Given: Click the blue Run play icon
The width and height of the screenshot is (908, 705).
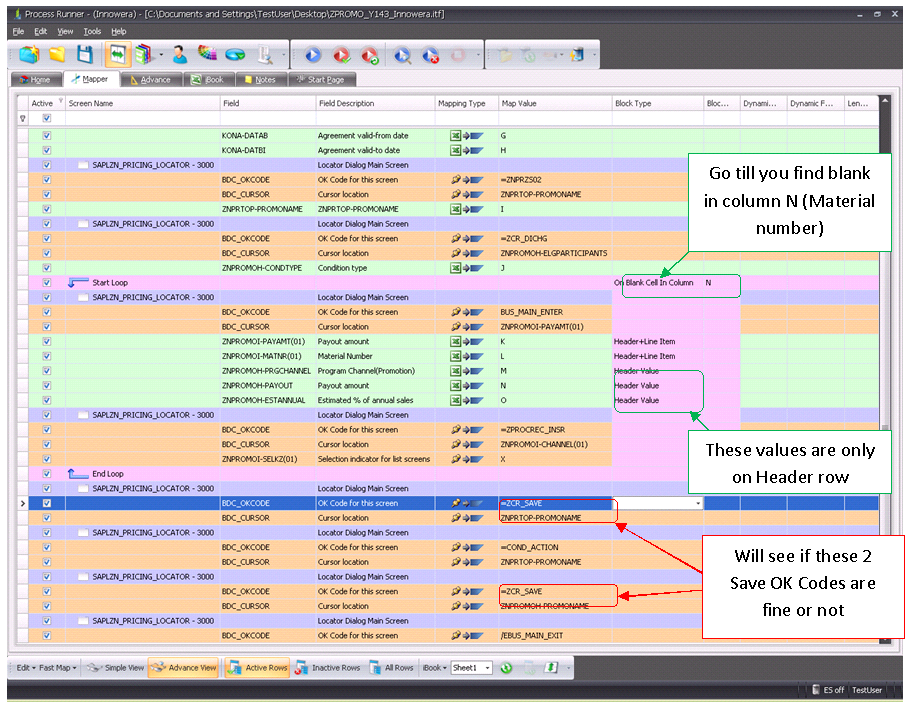Looking at the screenshot, I should click(x=313, y=56).
